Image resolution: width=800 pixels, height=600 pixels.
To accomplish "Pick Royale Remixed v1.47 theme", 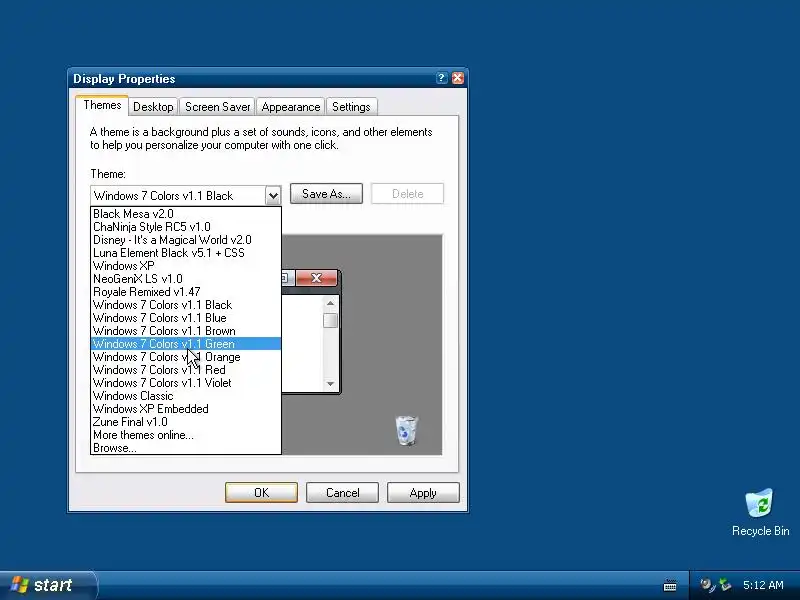I will click(186, 292).
